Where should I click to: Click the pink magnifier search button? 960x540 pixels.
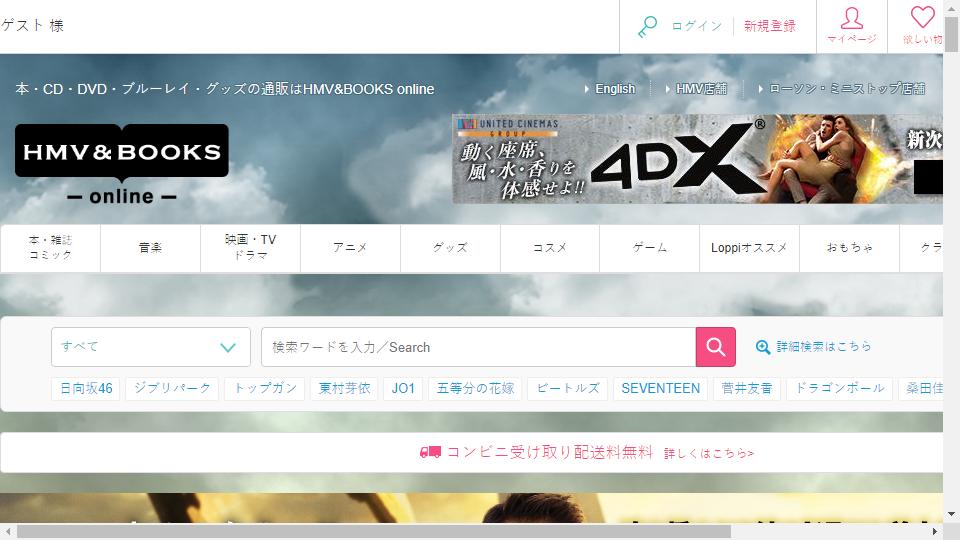(x=716, y=347)
